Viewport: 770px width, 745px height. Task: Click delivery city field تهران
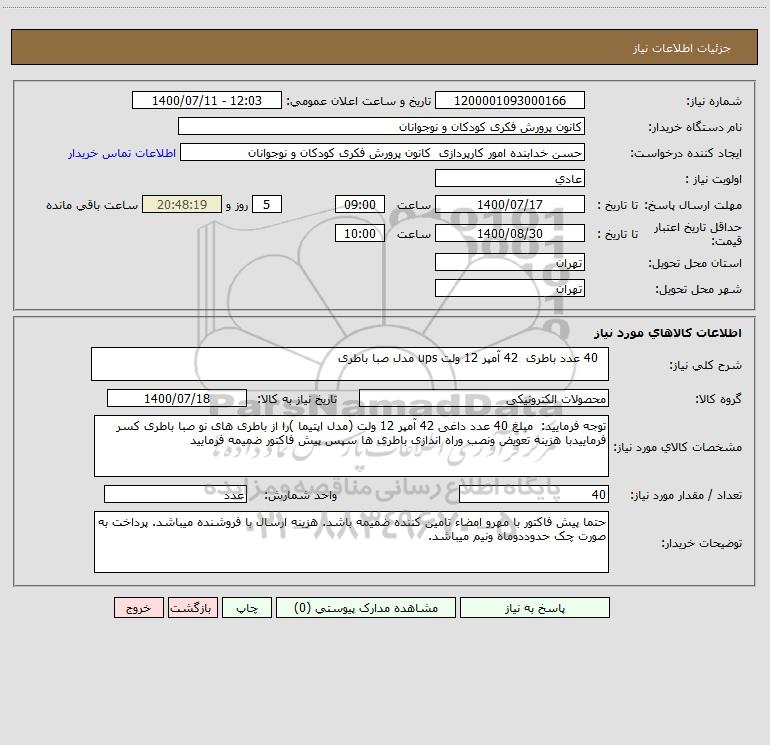point(510,288)
